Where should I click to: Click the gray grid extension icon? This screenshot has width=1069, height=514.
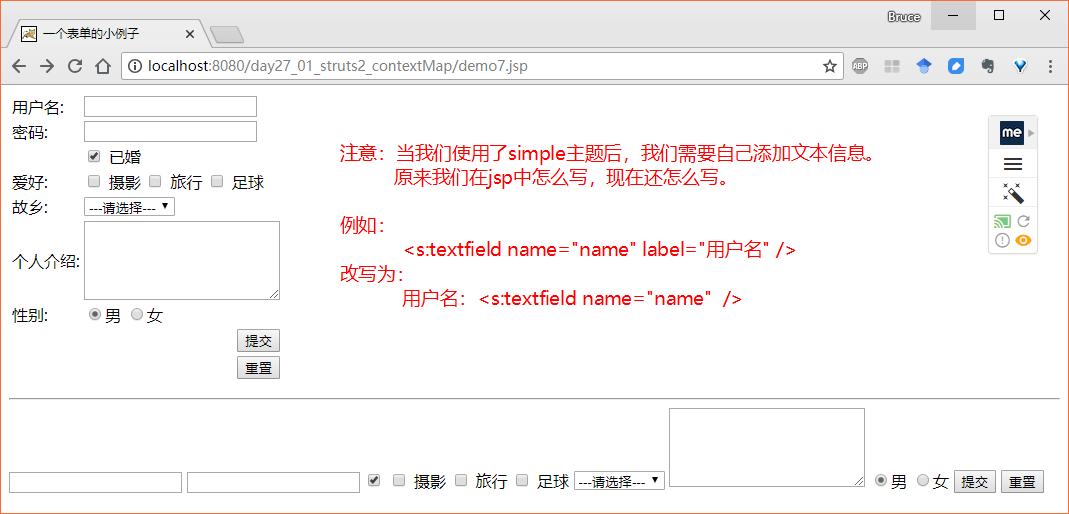[x=892, y=66]
